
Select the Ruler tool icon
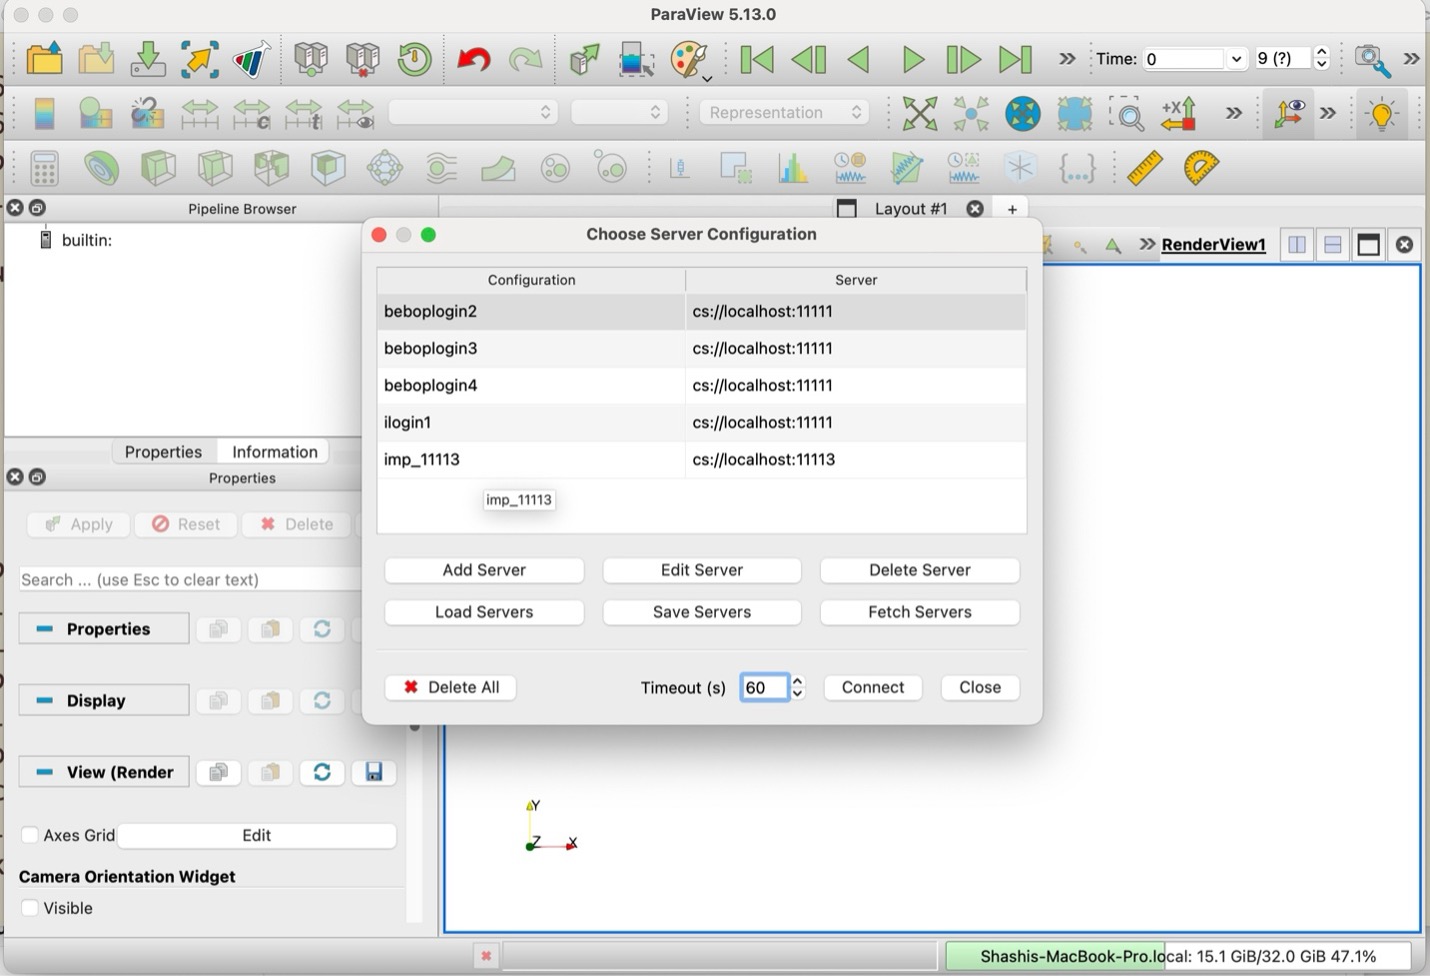pos(1144,168)
